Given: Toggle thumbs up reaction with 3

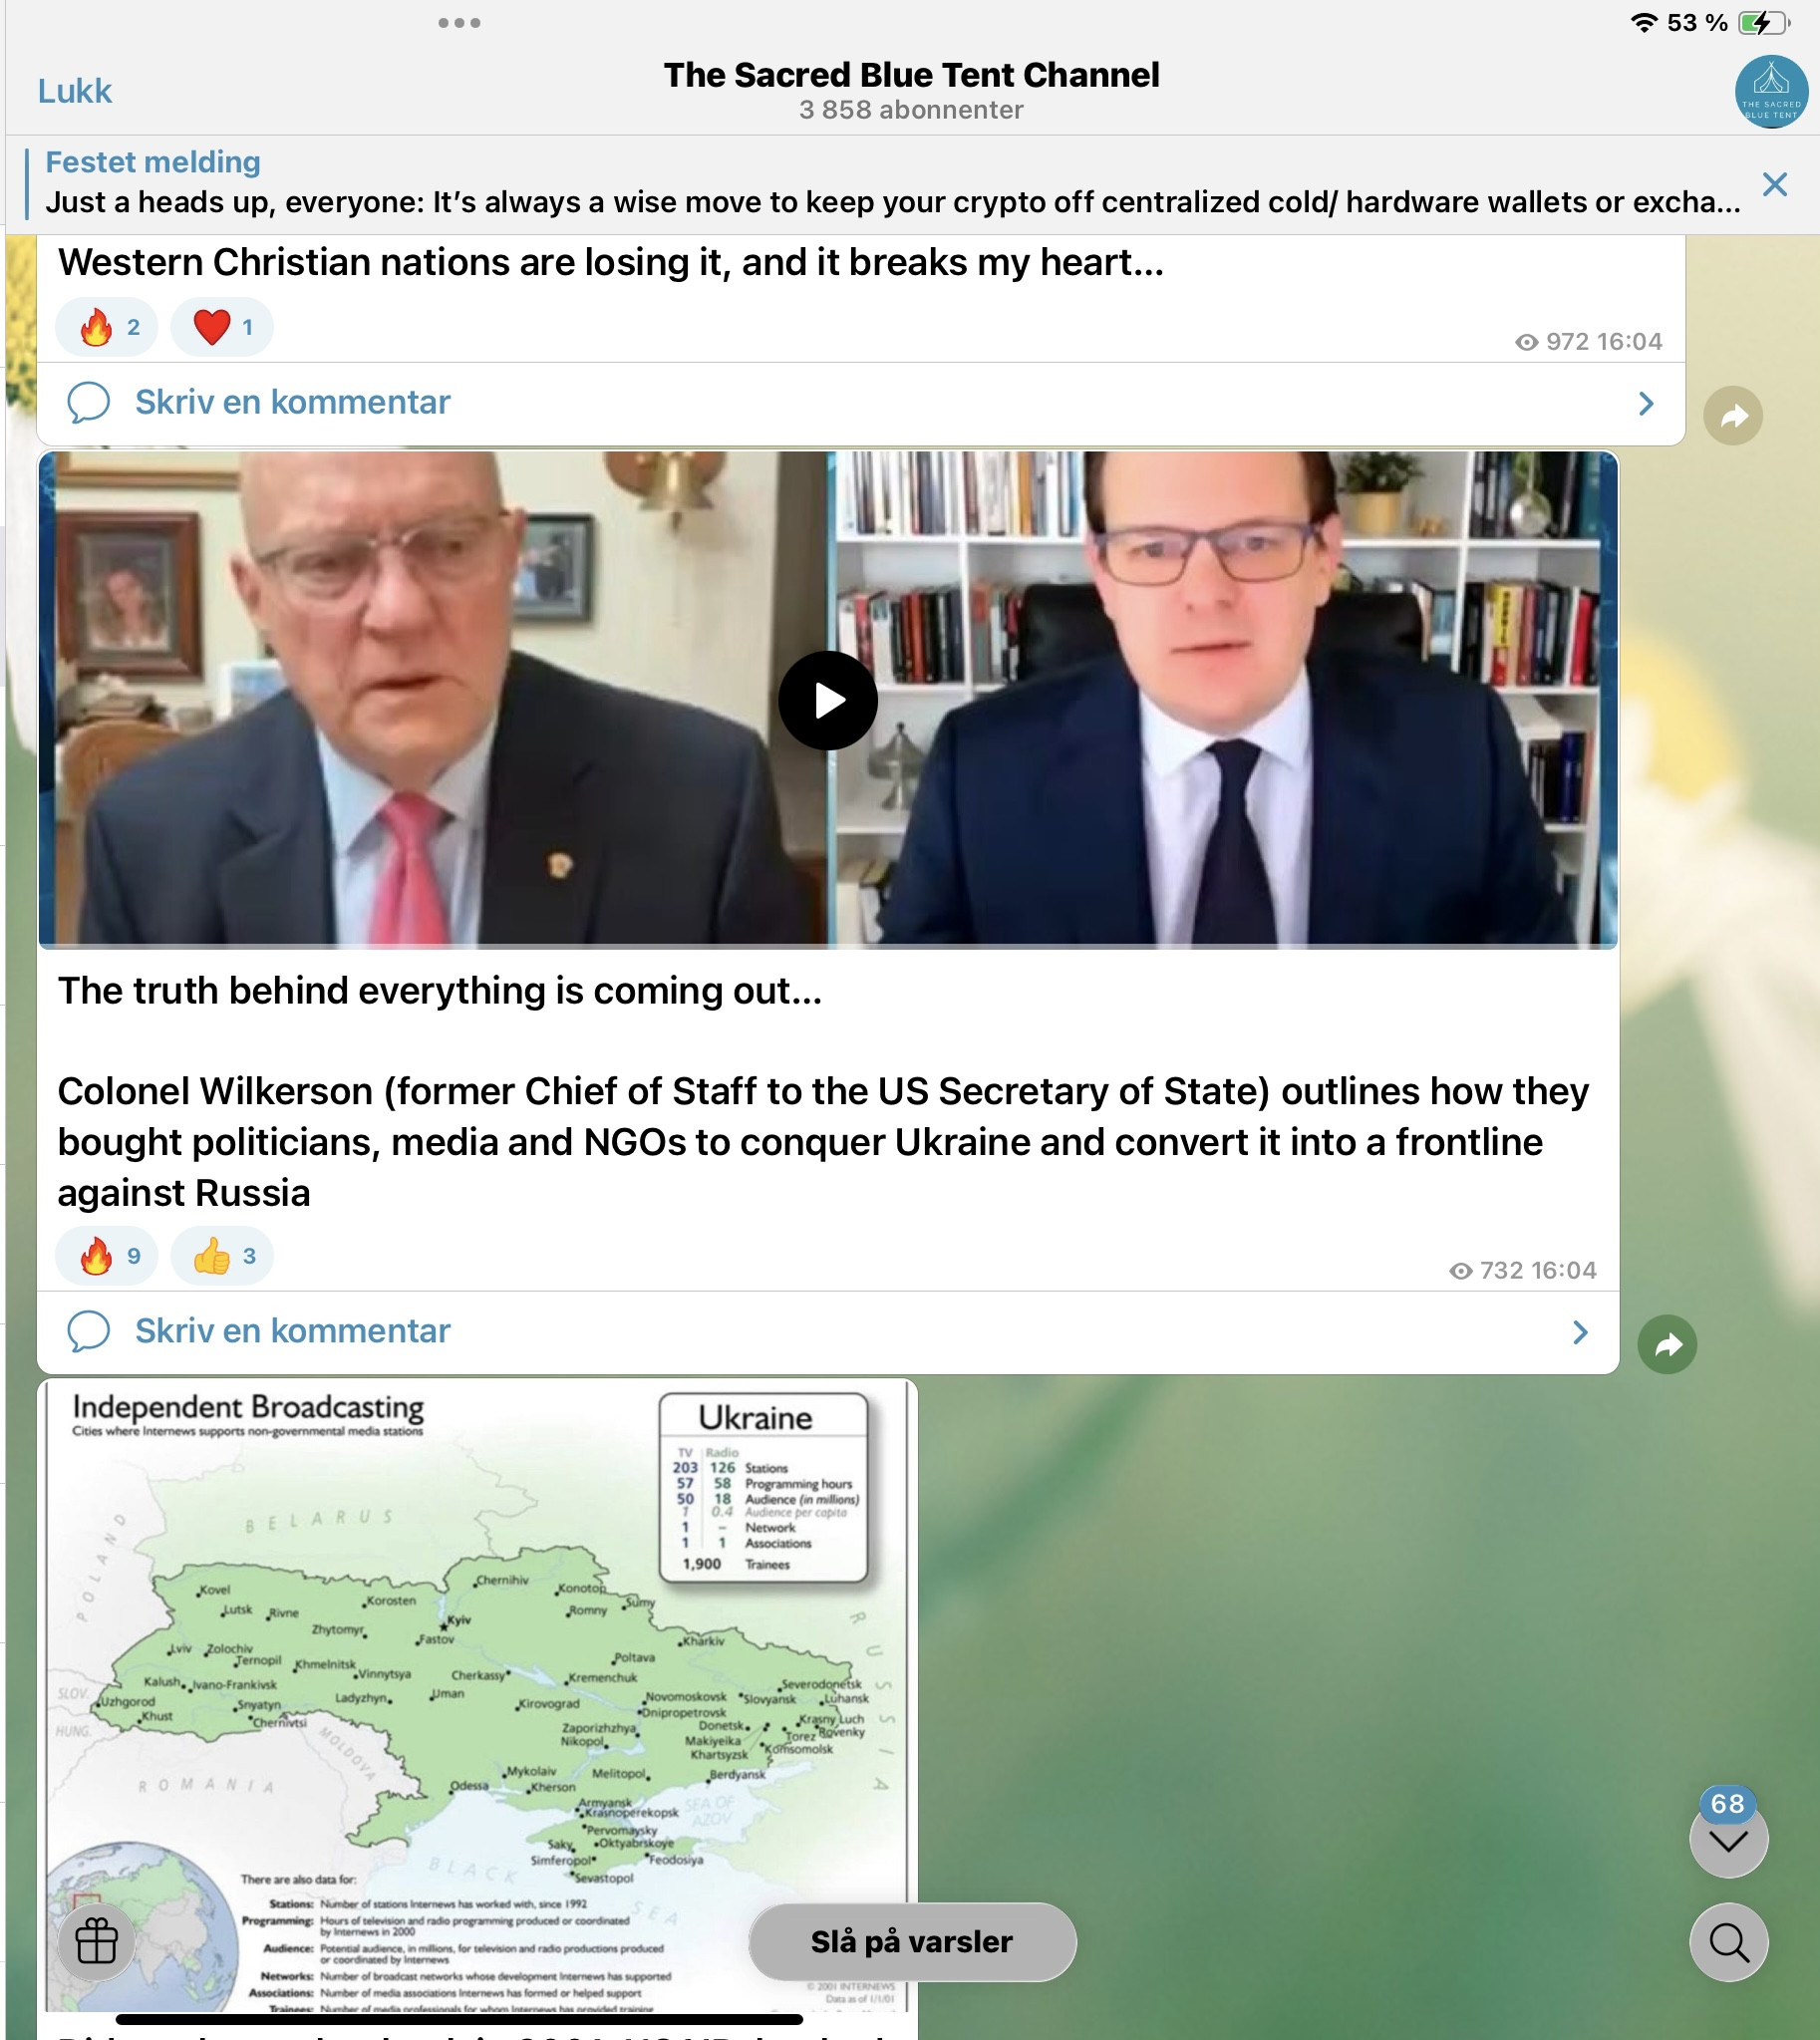Looking at the screenshot, I should 222,1256.
